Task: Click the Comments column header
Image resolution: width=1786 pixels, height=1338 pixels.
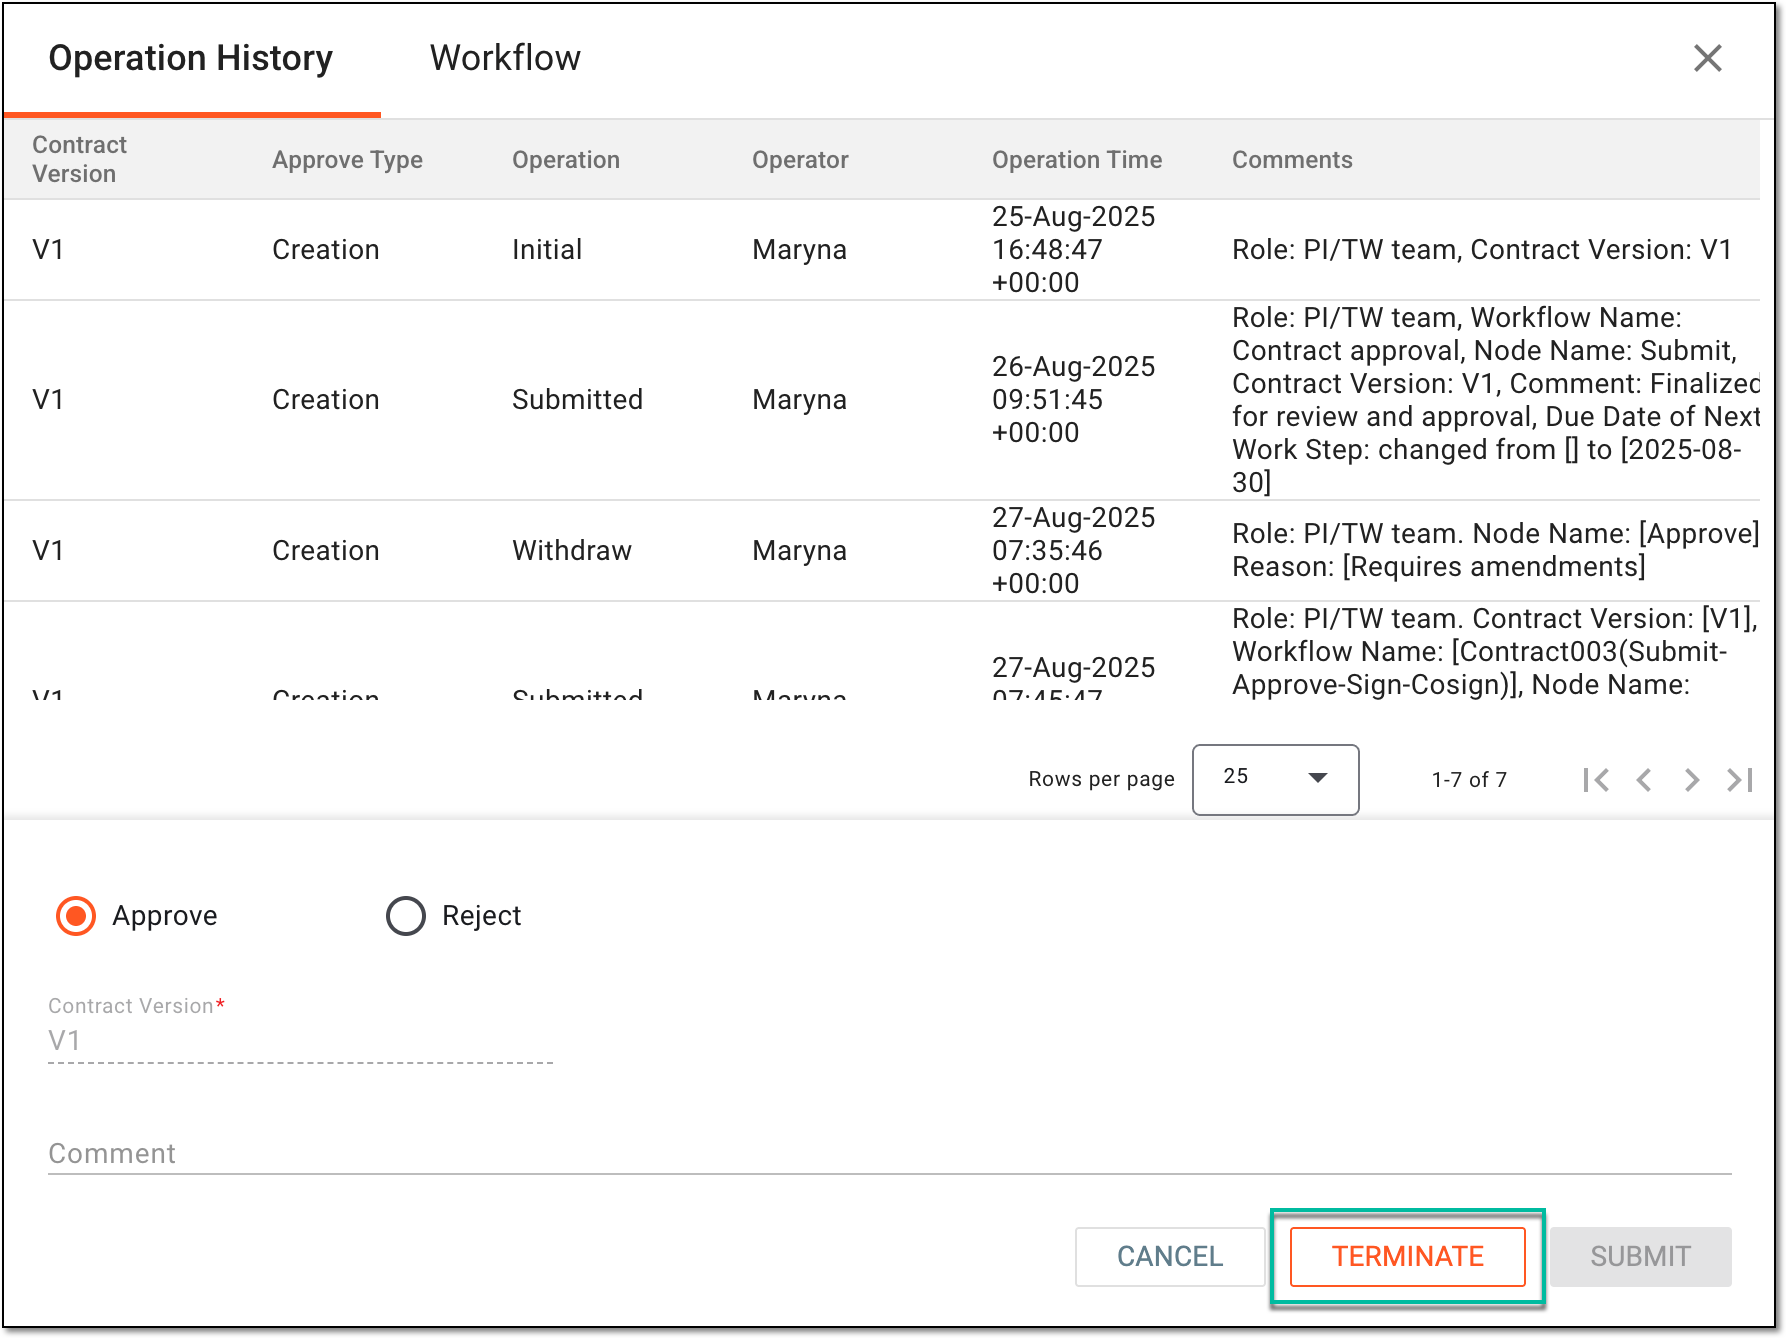Action: pos(1292,160)
